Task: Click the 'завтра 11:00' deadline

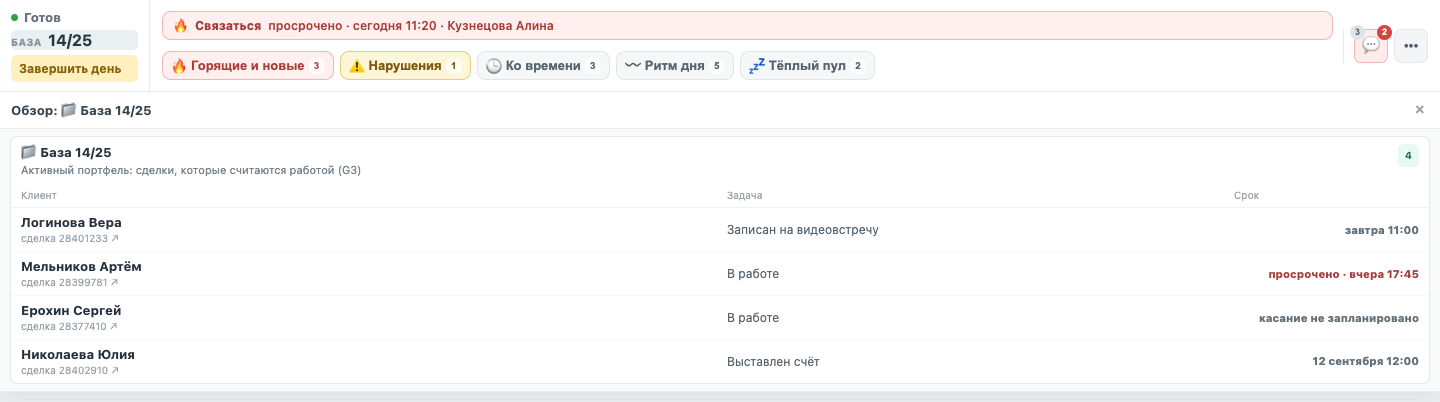Action: (1381, 230)
